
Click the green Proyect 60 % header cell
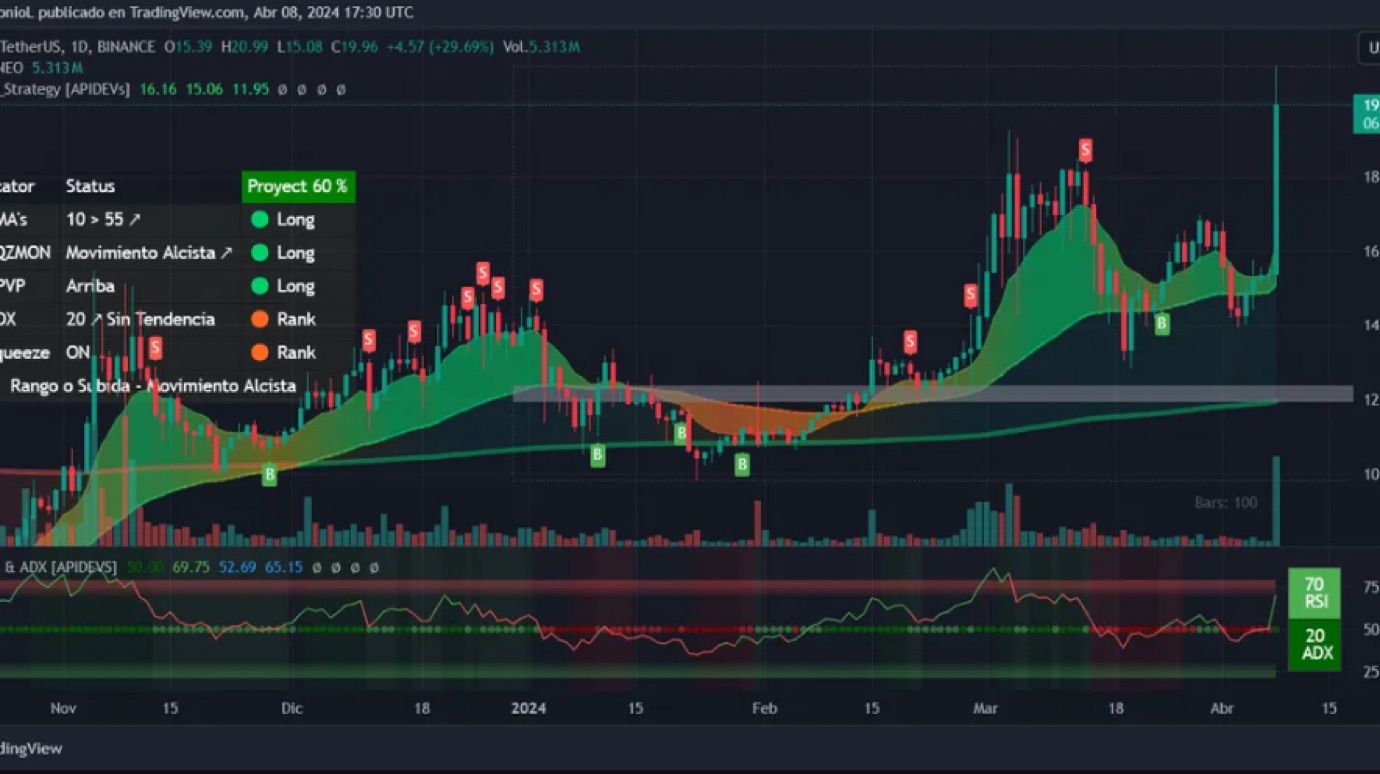(x=297, y=186)
